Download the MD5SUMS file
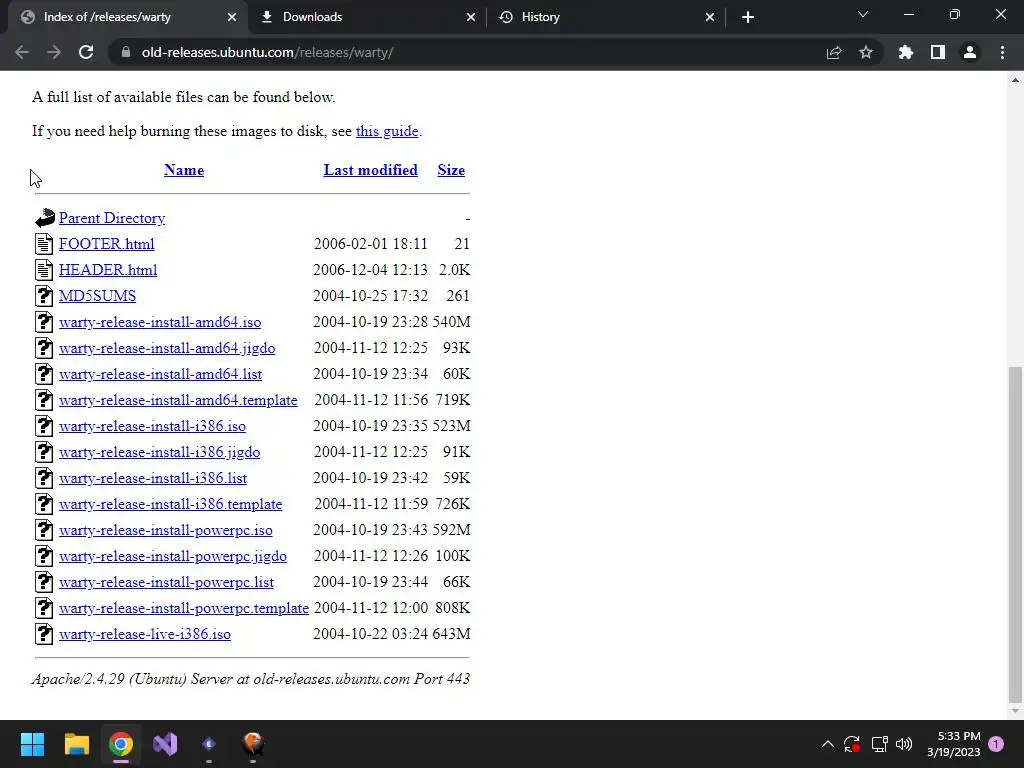 click(97, 296)
